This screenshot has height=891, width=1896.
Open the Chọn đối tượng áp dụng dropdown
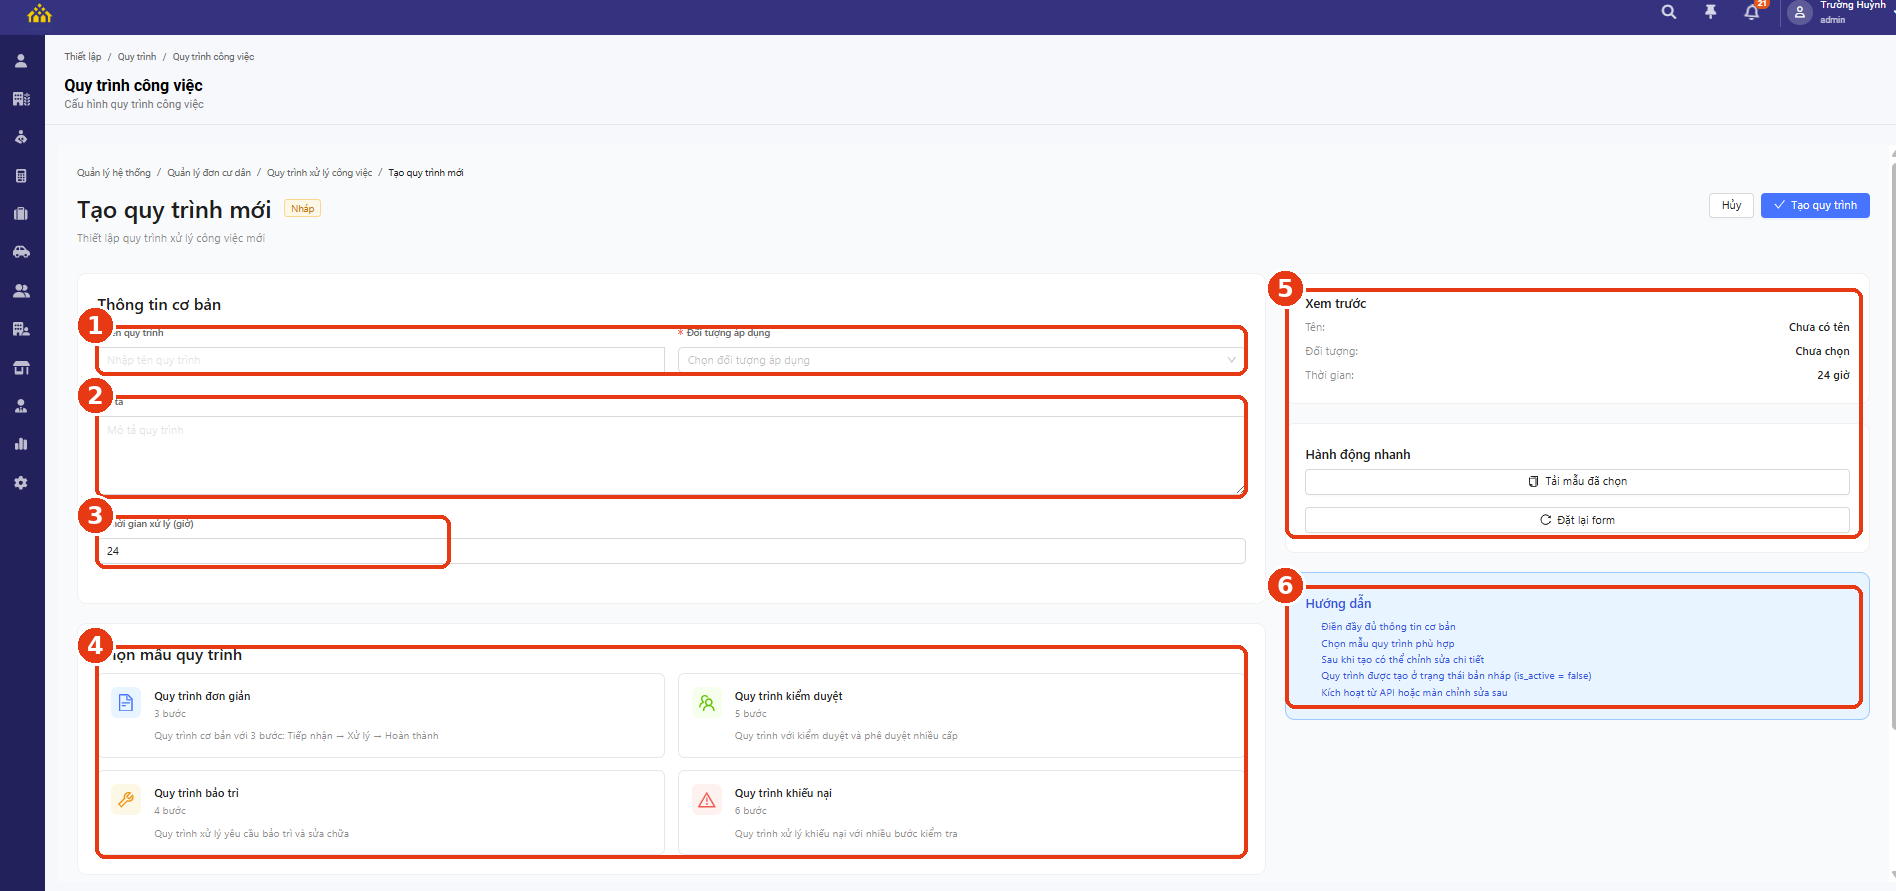coord(962,360)
